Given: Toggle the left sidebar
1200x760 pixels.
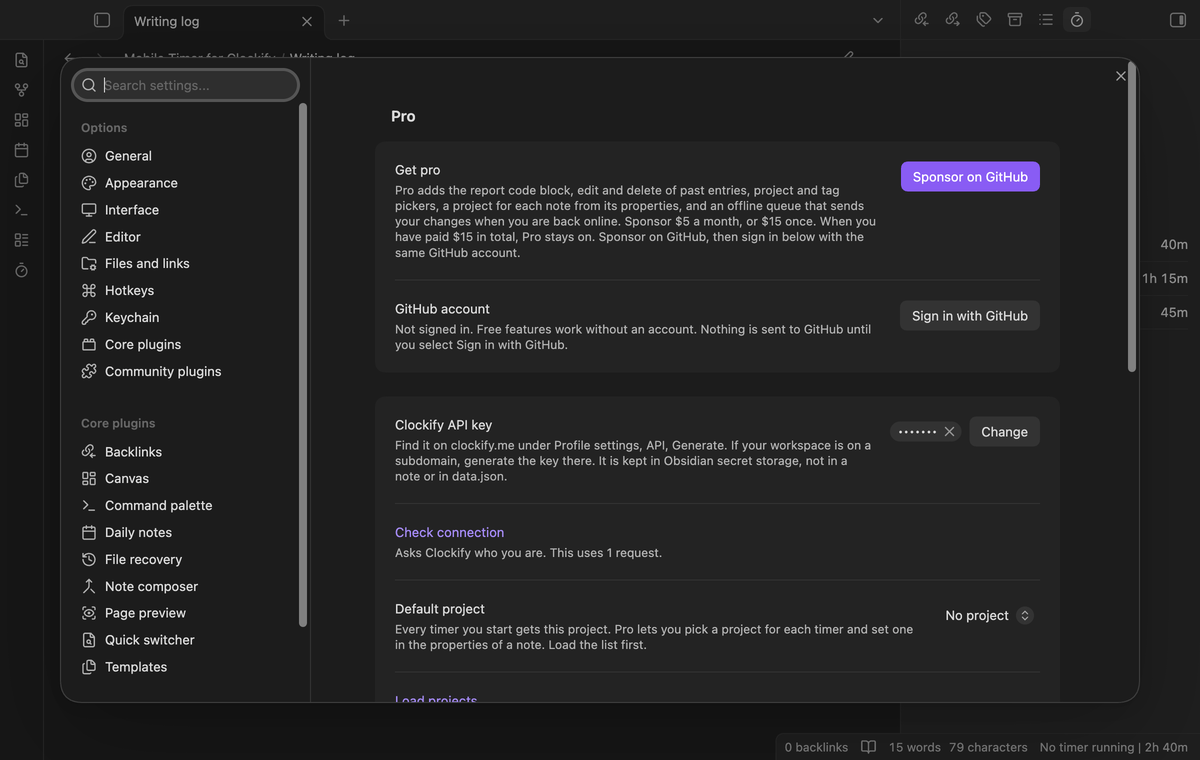Looking at the screenshot, I should point(101,20).
